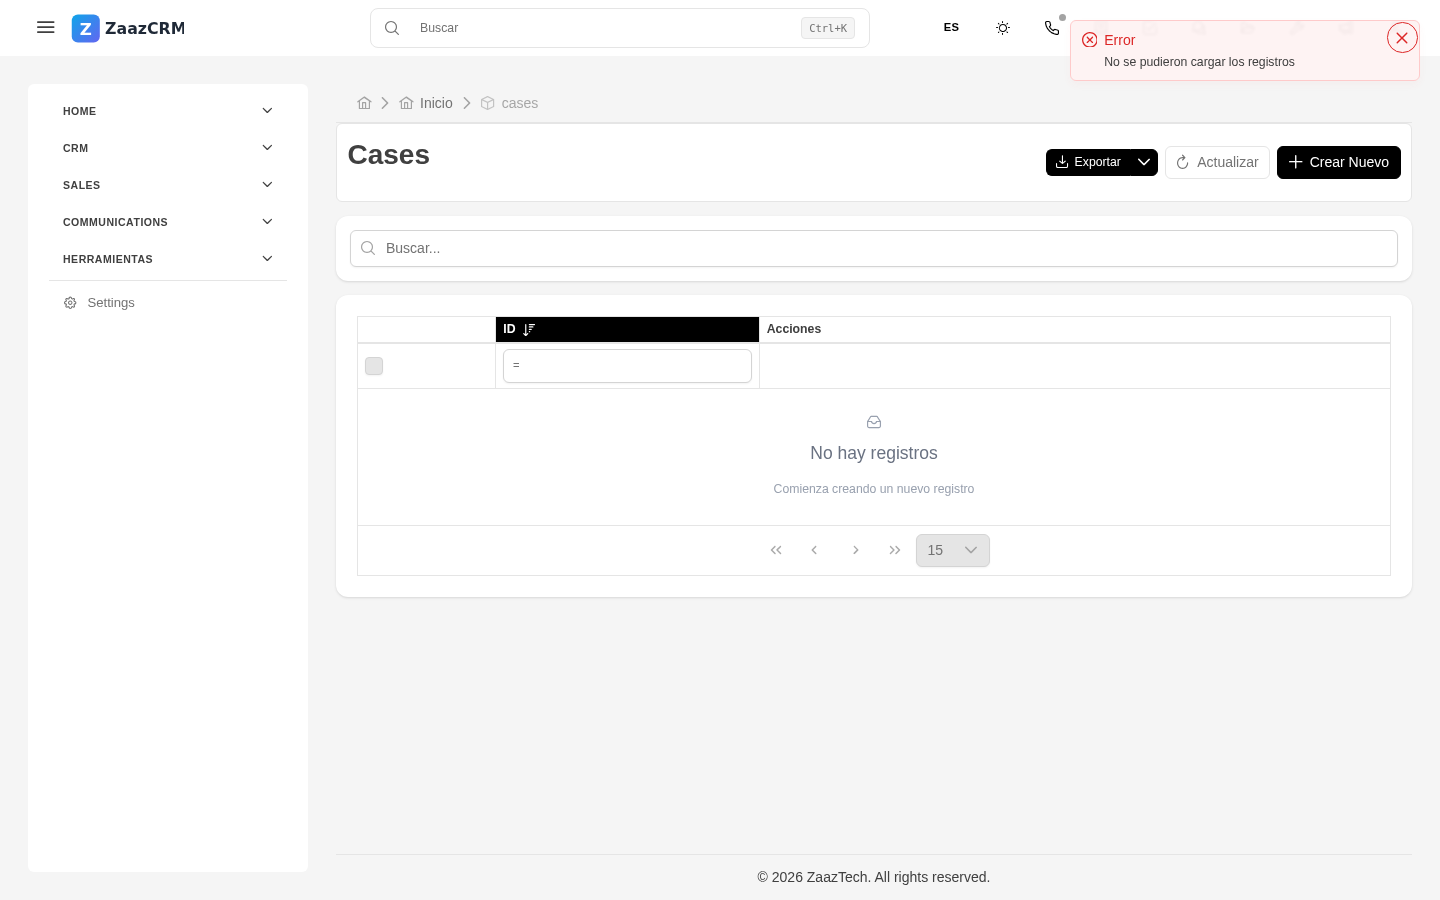Screen dimensions: 1440x900
Task: Click the empty inbox icon above No hay registros
Action: point(874,422)
